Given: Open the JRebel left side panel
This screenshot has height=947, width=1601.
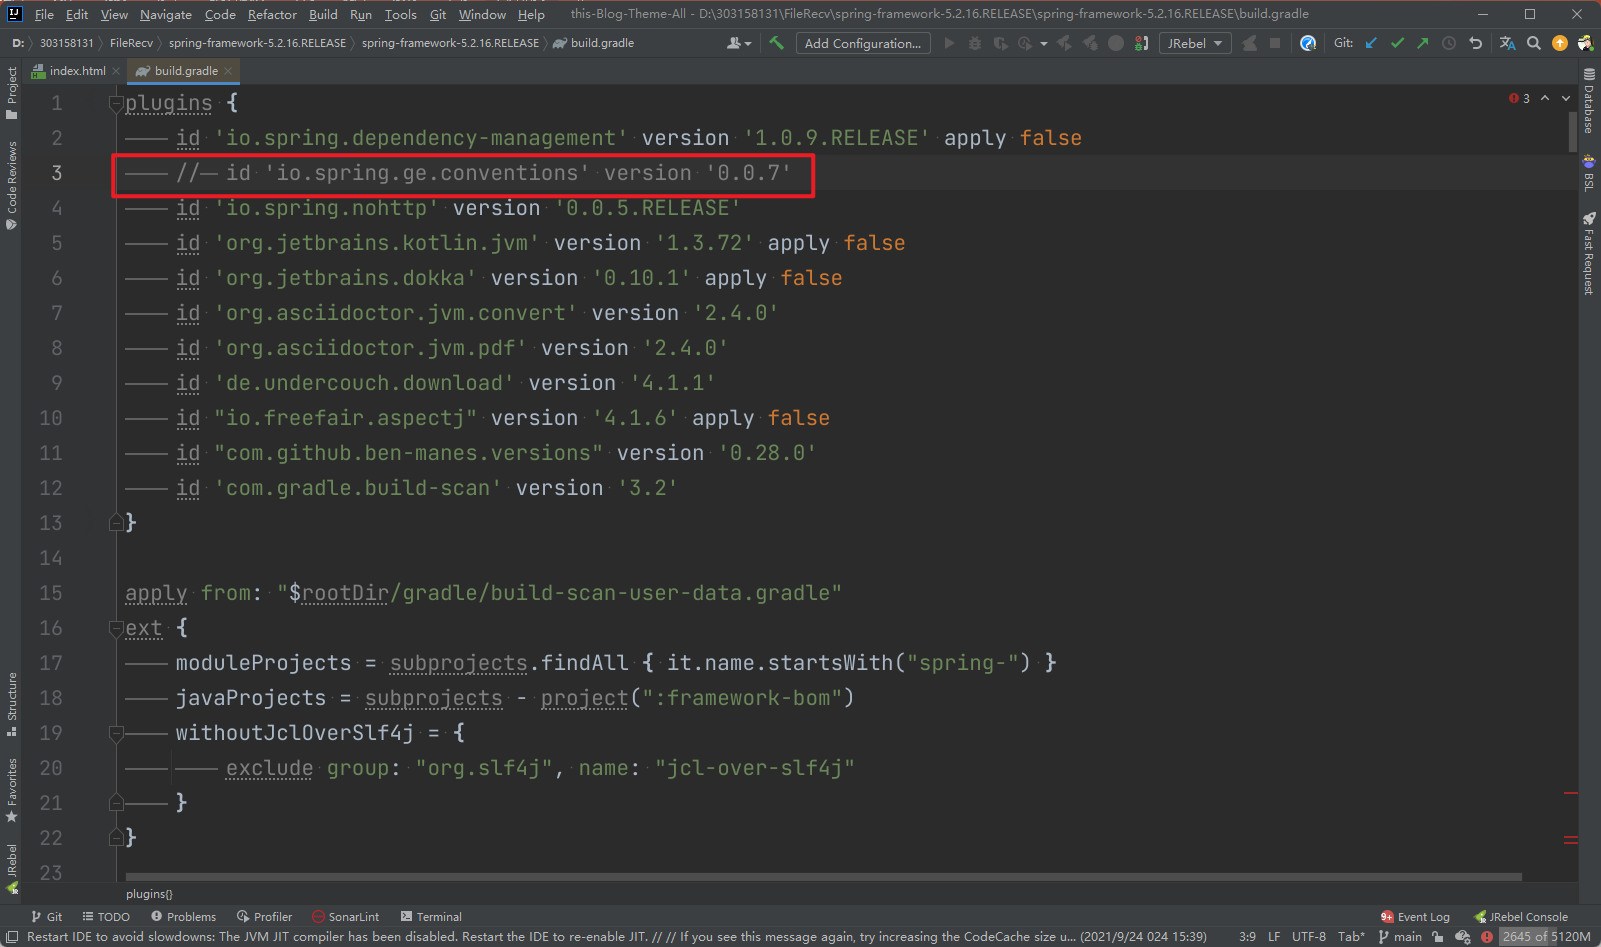Looking at the screenshot, I should [x=11, y=868].
